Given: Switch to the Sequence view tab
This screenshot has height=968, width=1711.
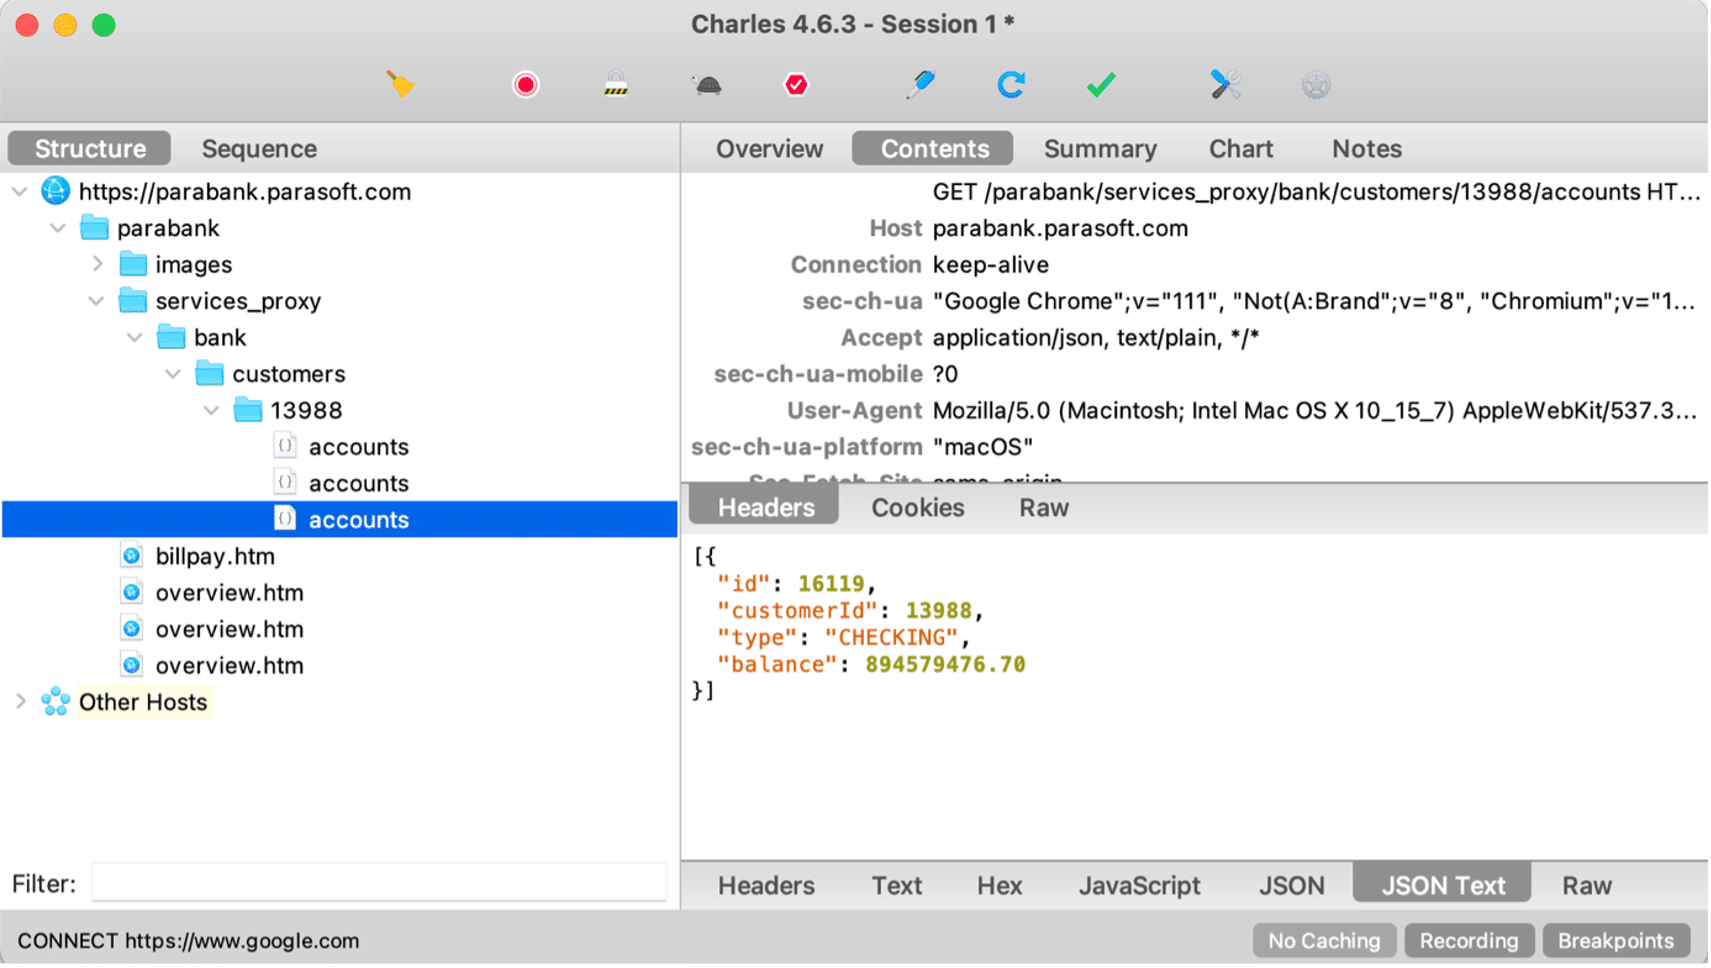Looking at the screenshot, I should tap(259, 149).
